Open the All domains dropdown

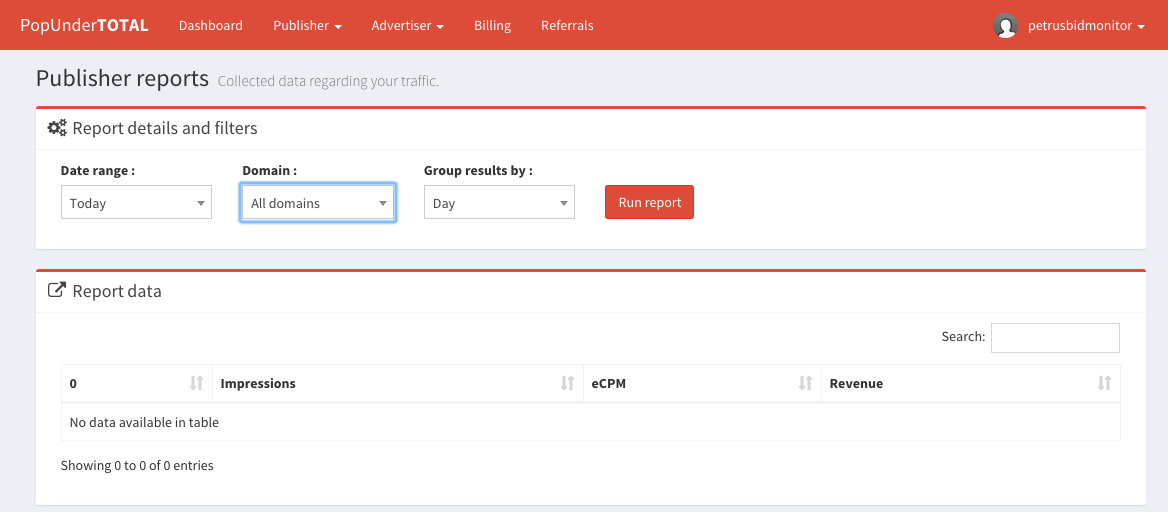(x=318, y=203)
